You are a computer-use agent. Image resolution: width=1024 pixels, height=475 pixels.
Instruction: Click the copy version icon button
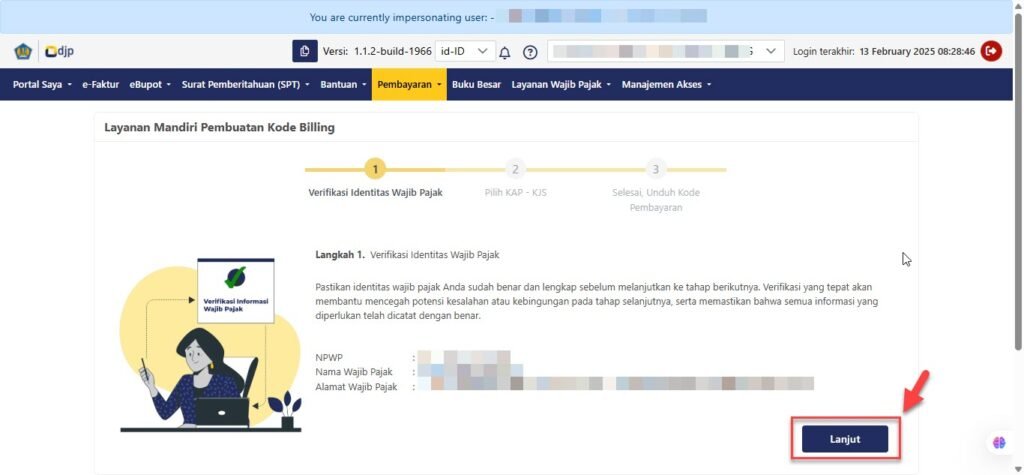pyautogui.click(x=304, y=51)
